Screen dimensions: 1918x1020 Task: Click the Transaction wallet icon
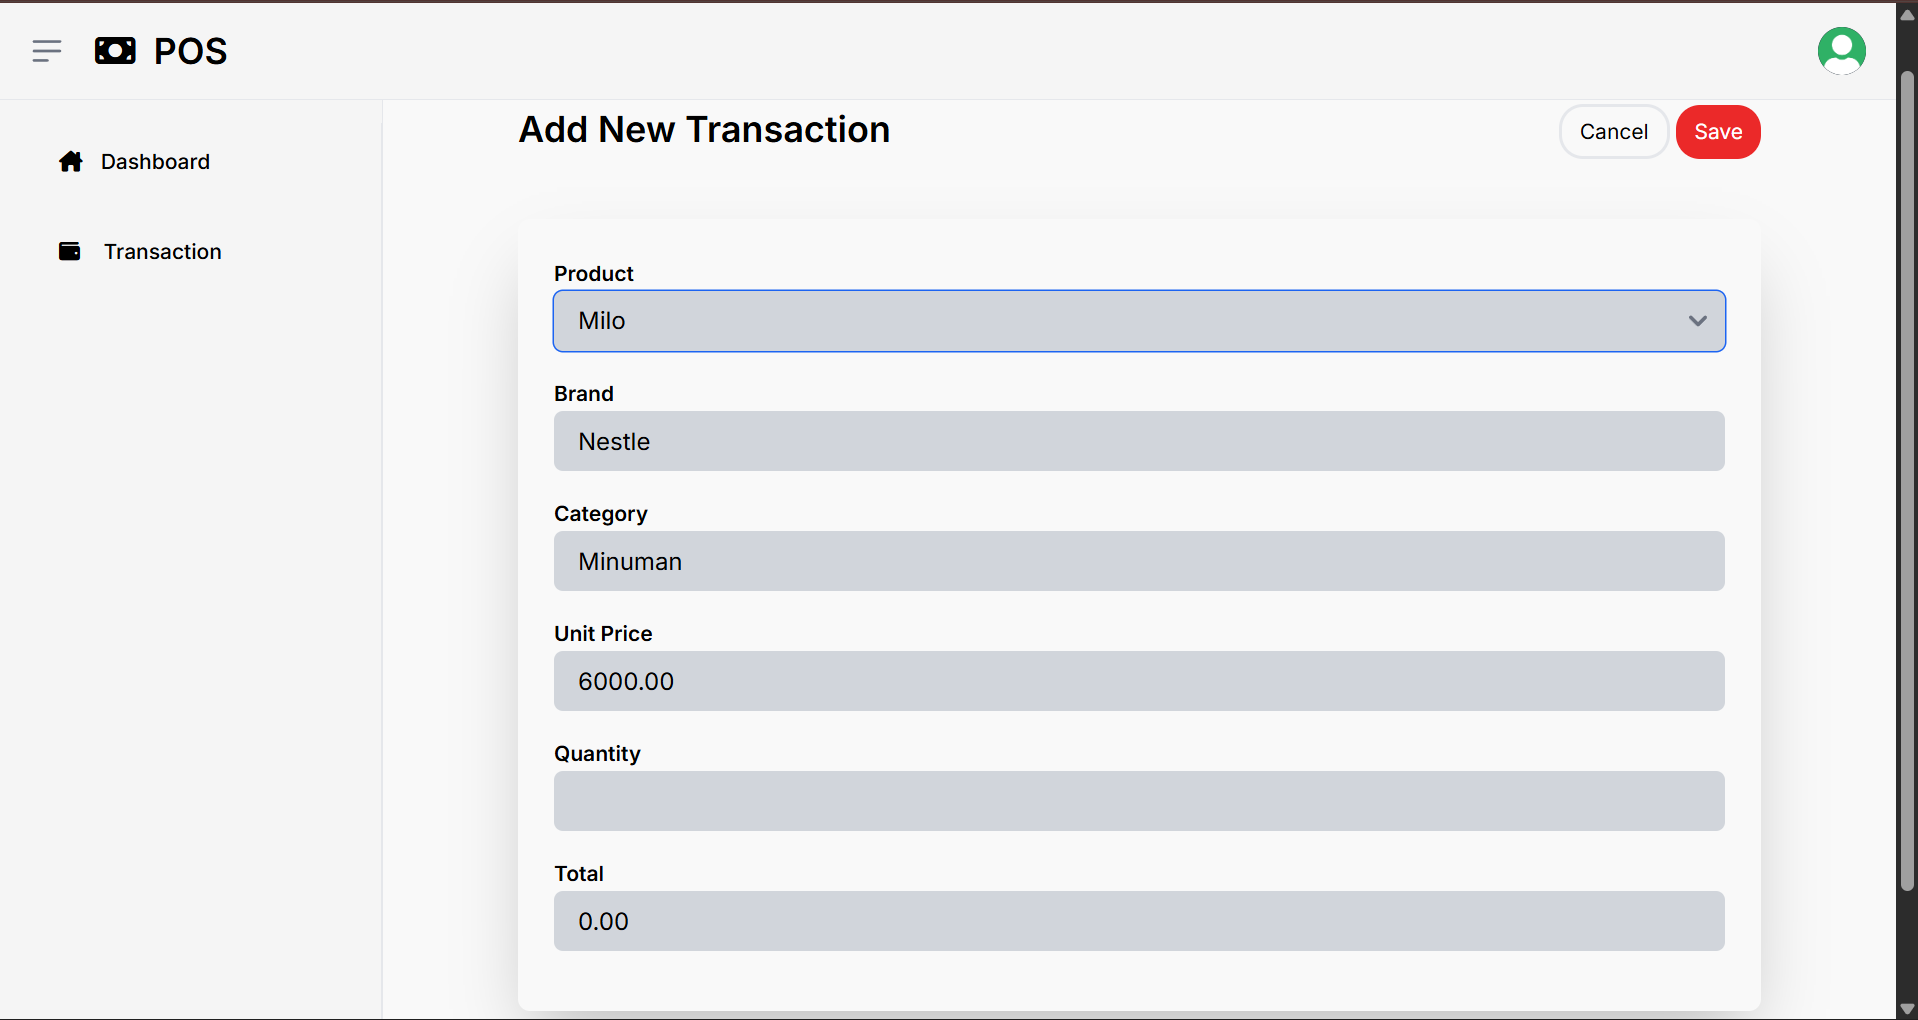coord(70,251)
